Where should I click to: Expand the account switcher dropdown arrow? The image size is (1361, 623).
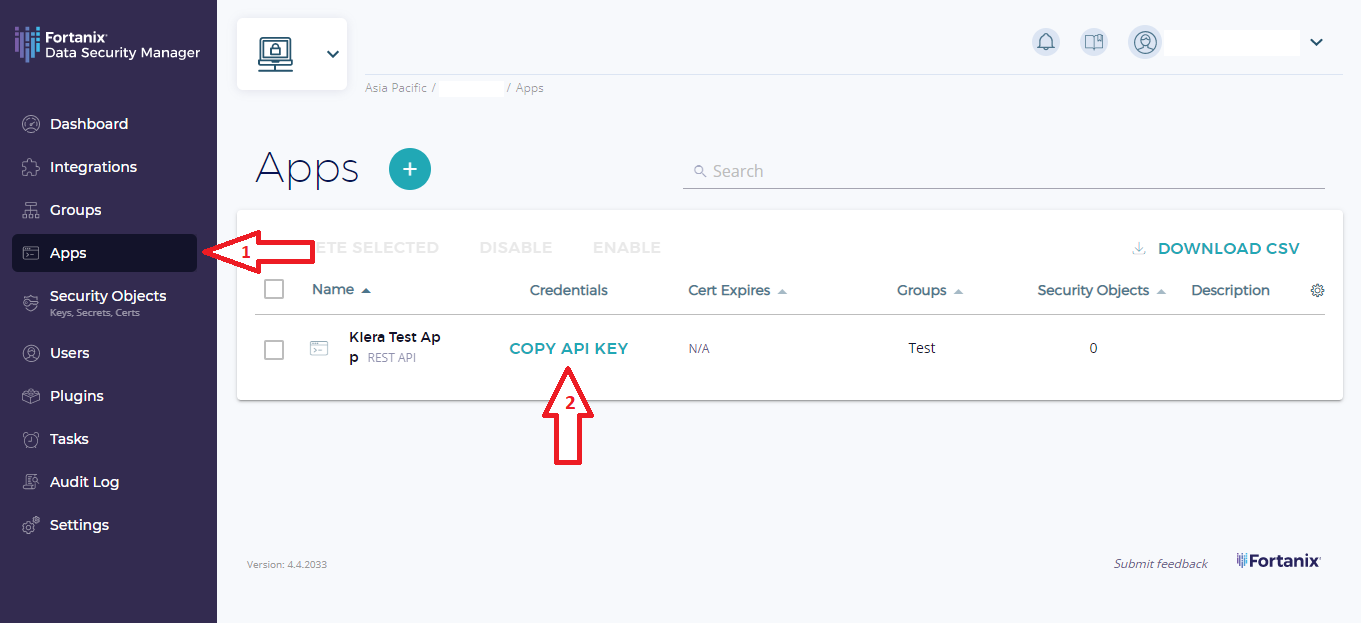click(333, 54)
